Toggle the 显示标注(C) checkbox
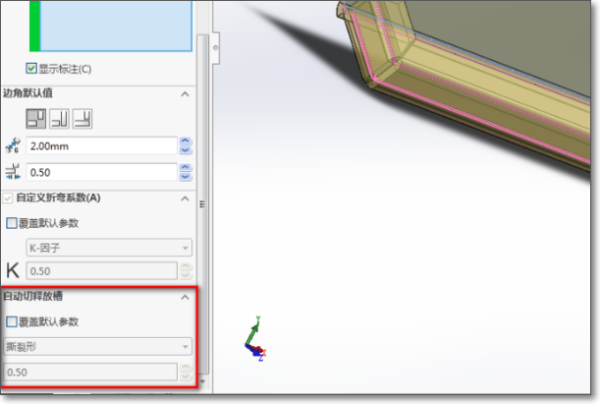600x404 pixels. (x=31, y=68)
